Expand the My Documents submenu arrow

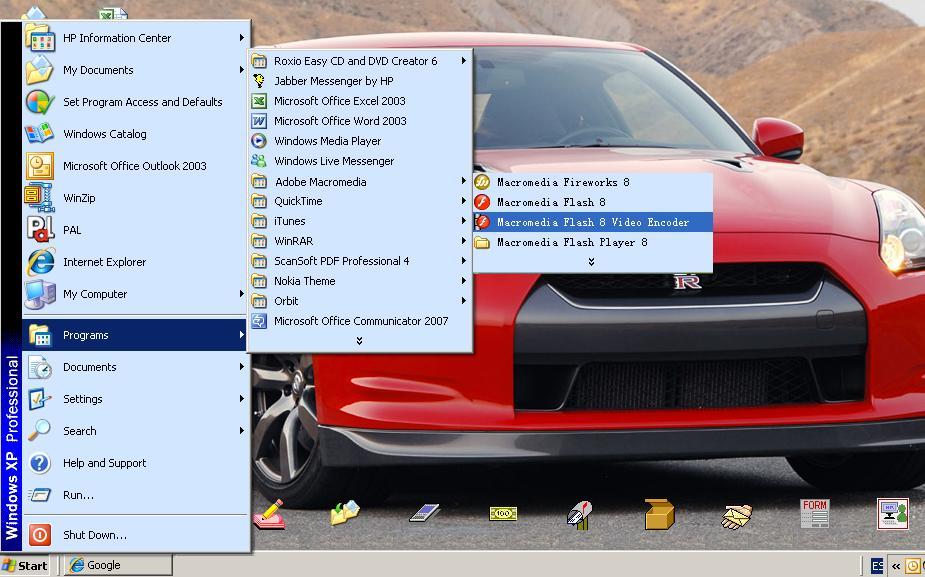click(x=242, y=70)
